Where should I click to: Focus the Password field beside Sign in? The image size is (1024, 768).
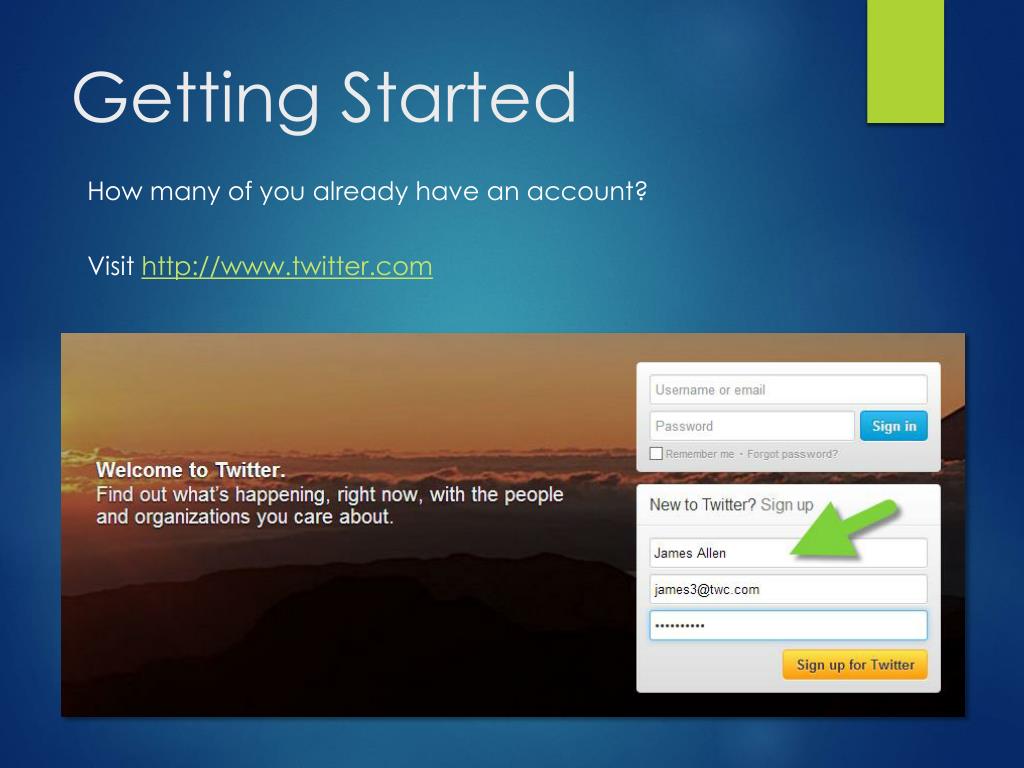click(752, 426)
